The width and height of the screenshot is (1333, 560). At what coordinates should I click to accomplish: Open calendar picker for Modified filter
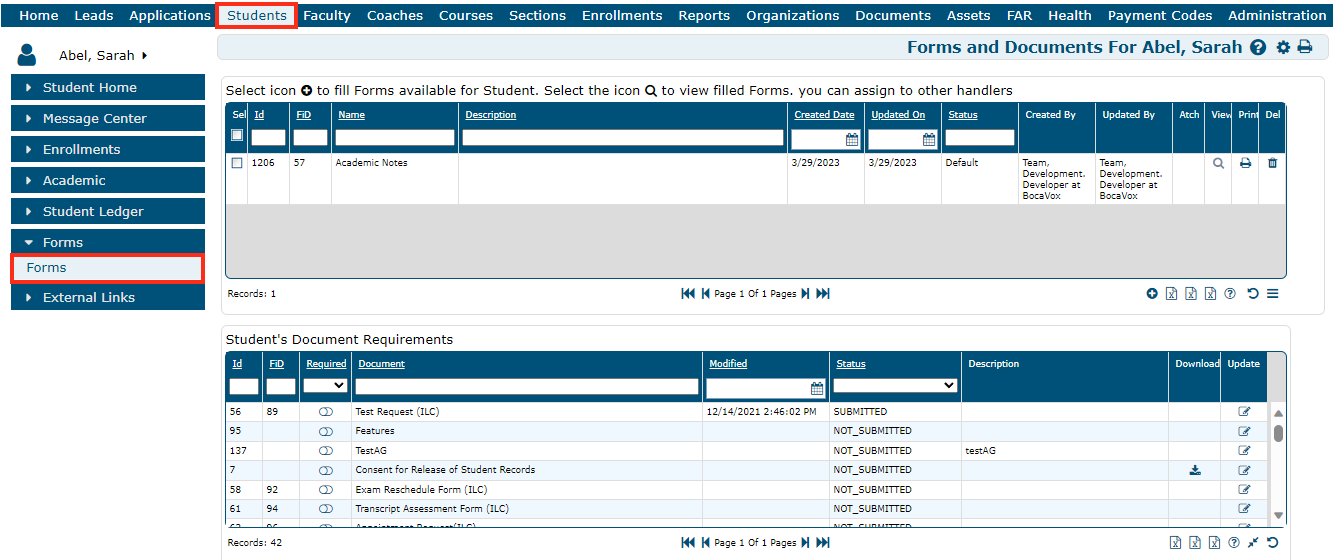[817, 388]
